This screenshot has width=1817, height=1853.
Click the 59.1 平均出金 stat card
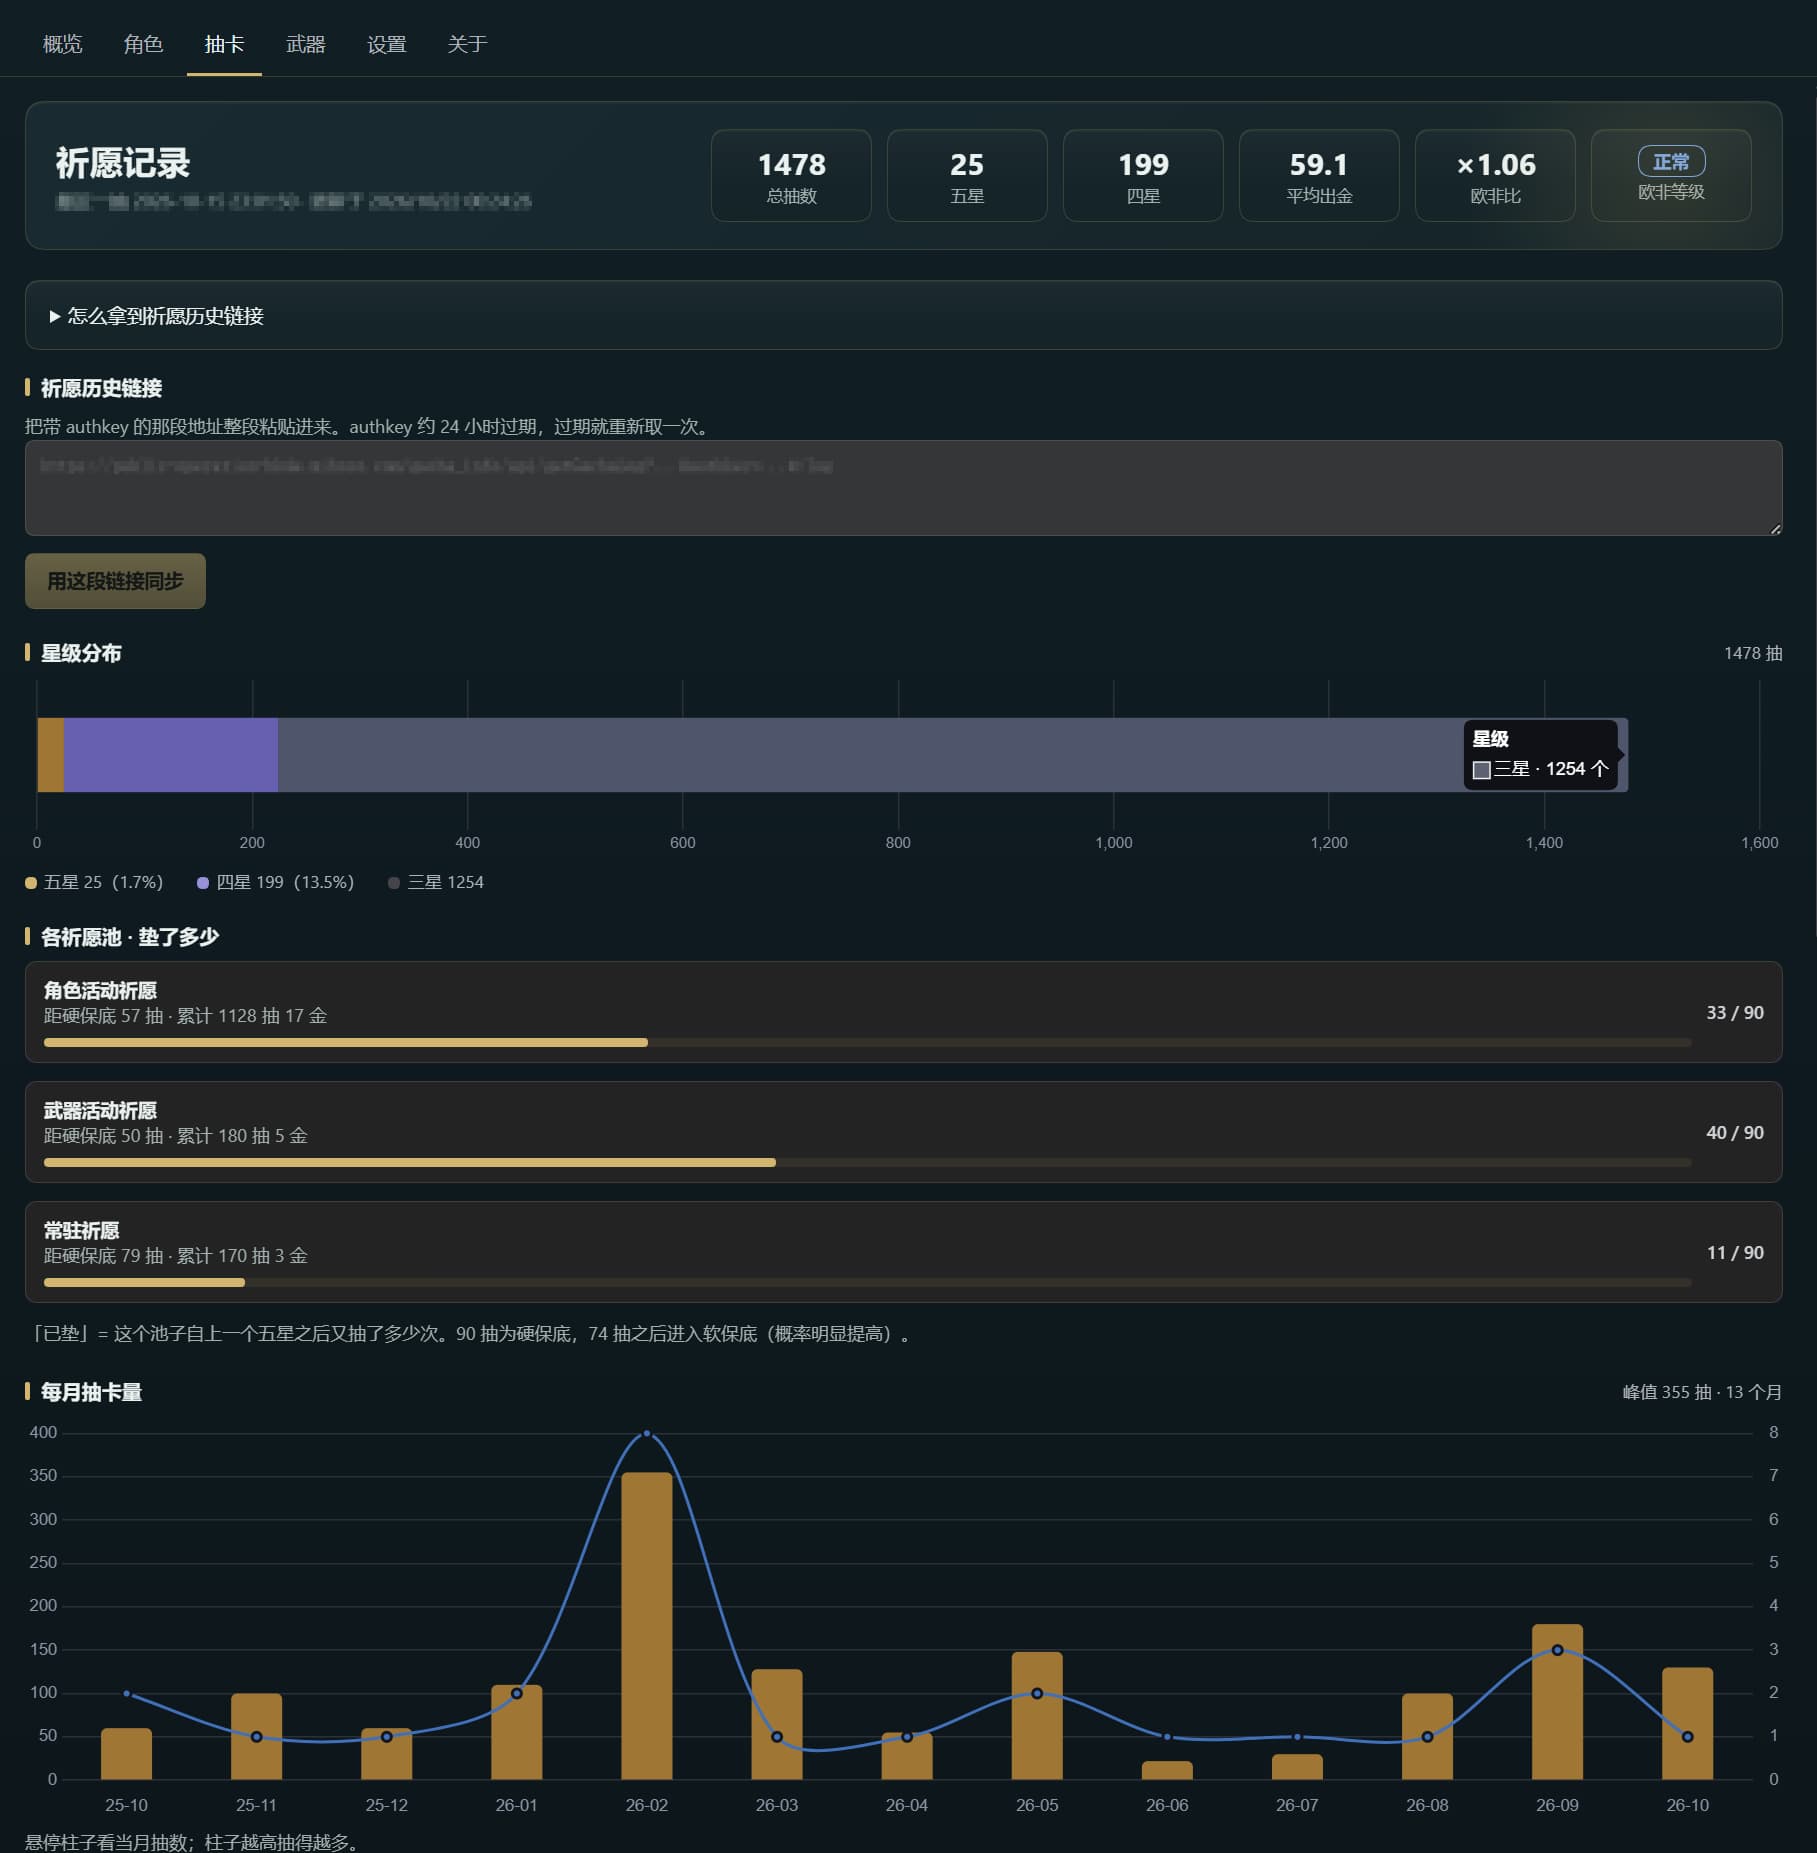(x=1319, y=176)
